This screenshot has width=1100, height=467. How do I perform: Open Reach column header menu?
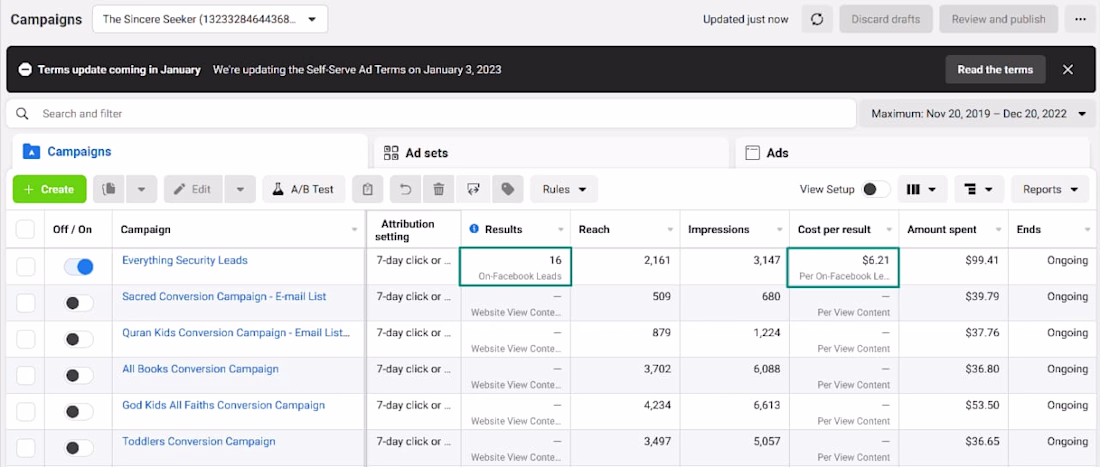point(670,229)
